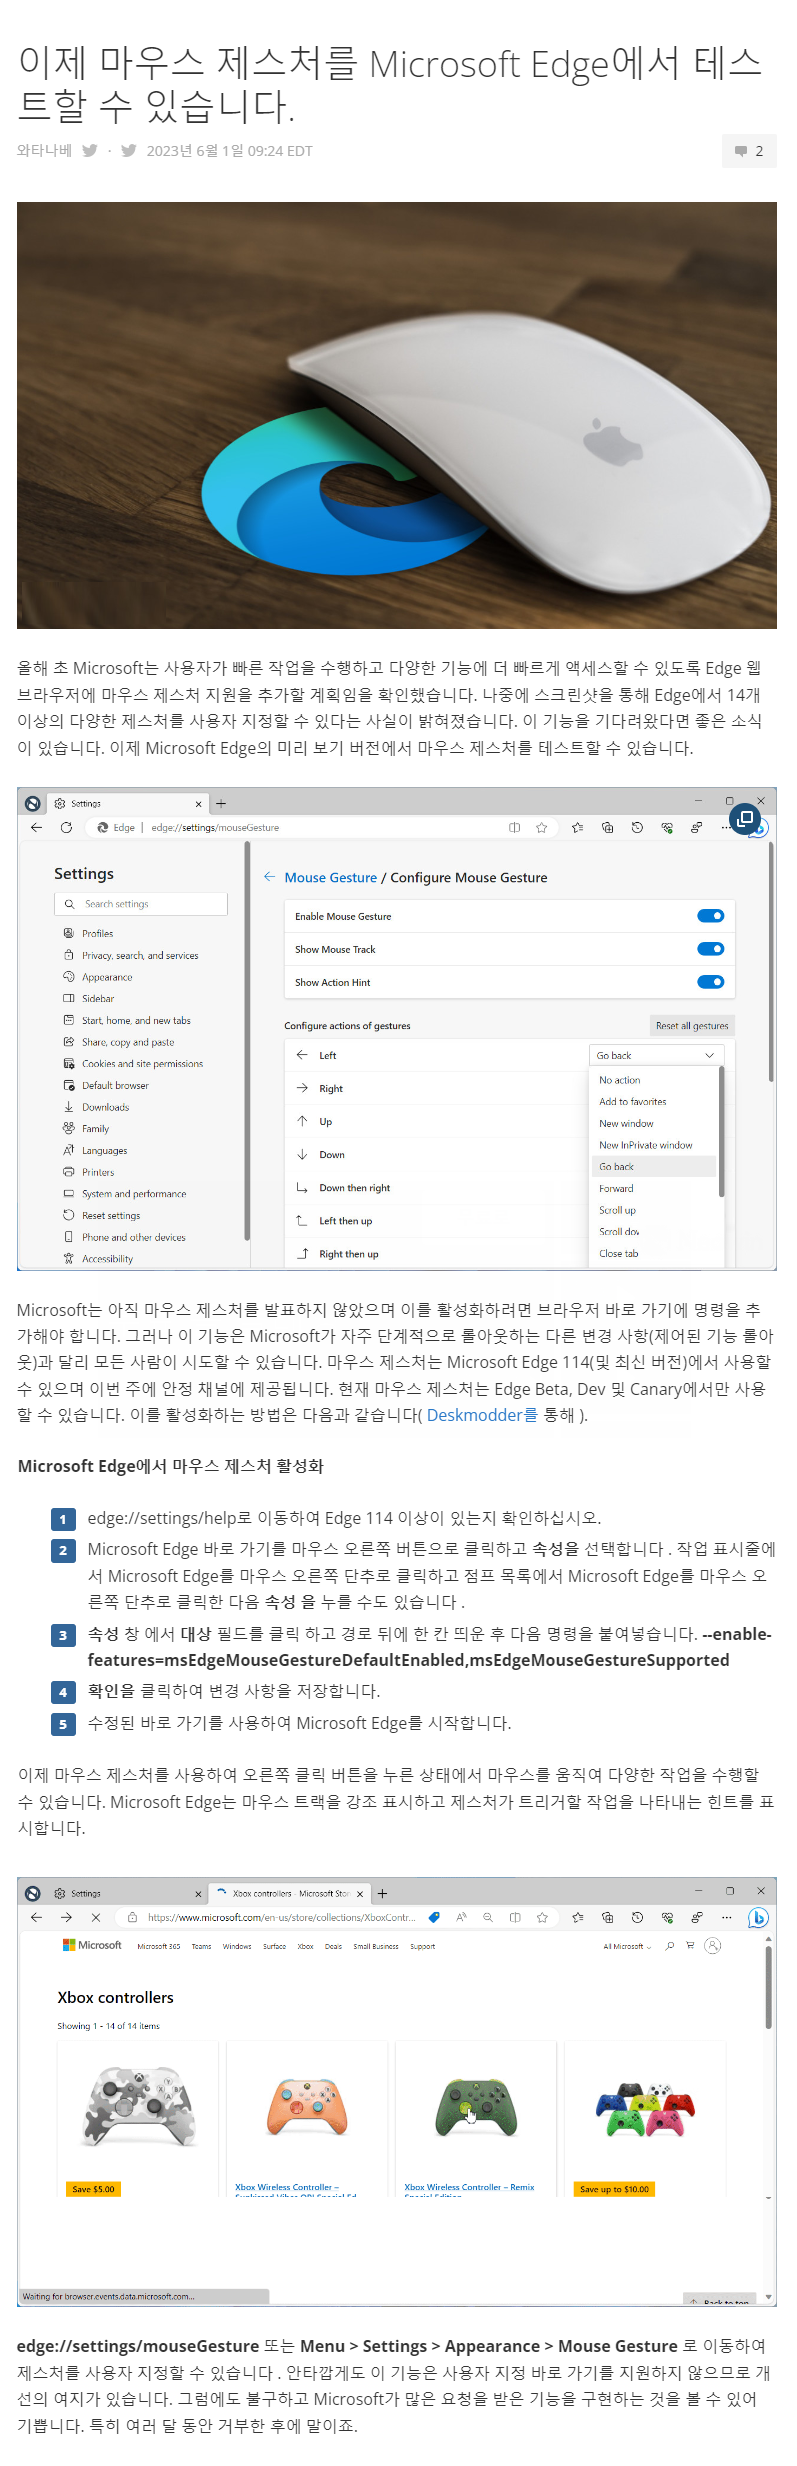The height and width of the screenshot is (2466, 797).
Task: Click zoom magnifier icon in Xbox screenshot address bar
Action: (x=488, y=1918)
